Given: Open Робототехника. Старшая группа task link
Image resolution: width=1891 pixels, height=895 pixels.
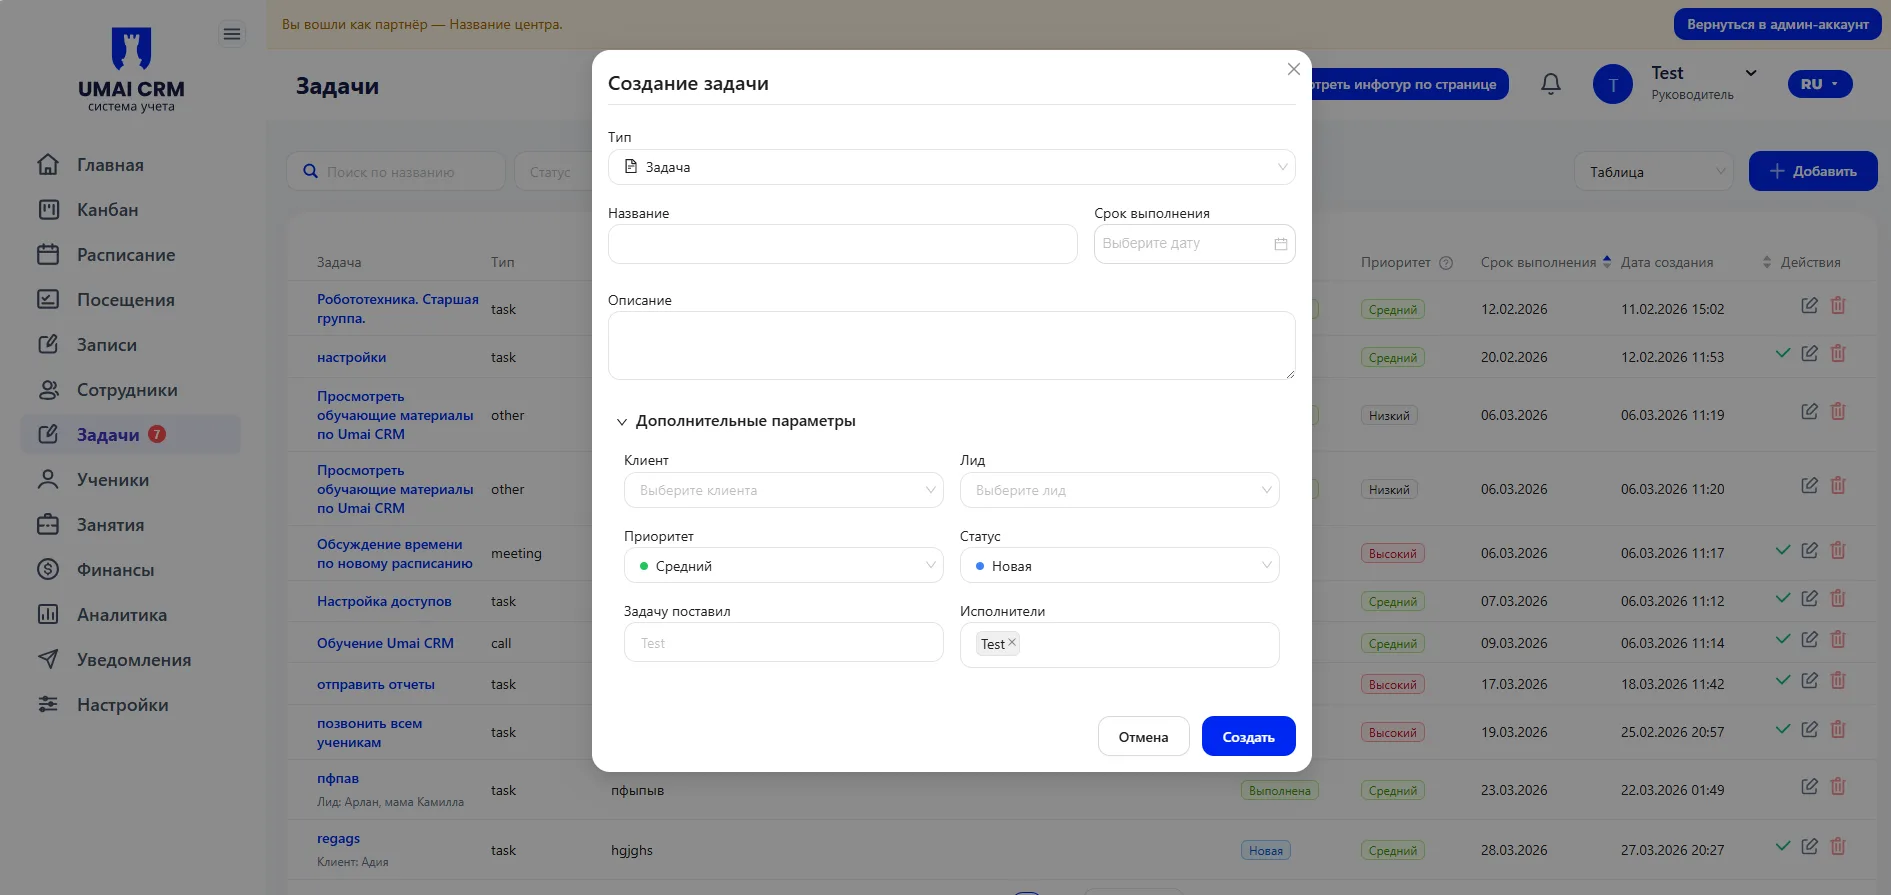Looking at the screenshot, I should [x=397, y=309].
